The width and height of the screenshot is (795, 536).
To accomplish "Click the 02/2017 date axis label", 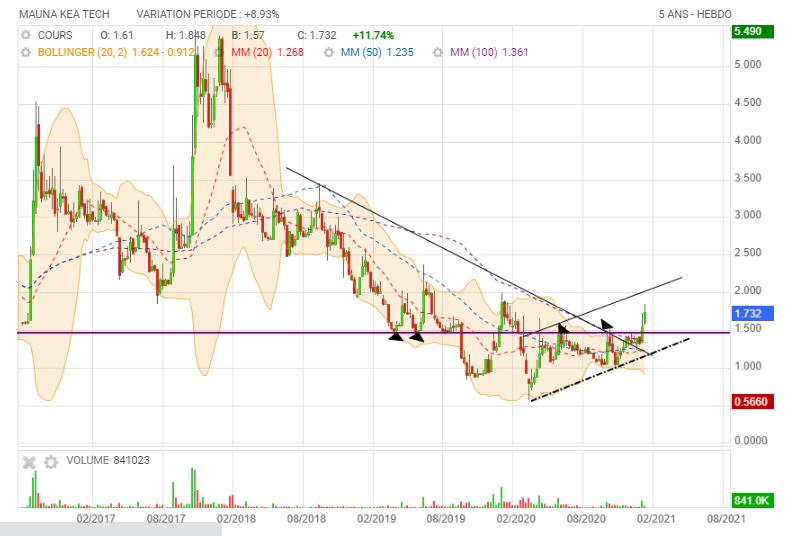I will point(96,519).
